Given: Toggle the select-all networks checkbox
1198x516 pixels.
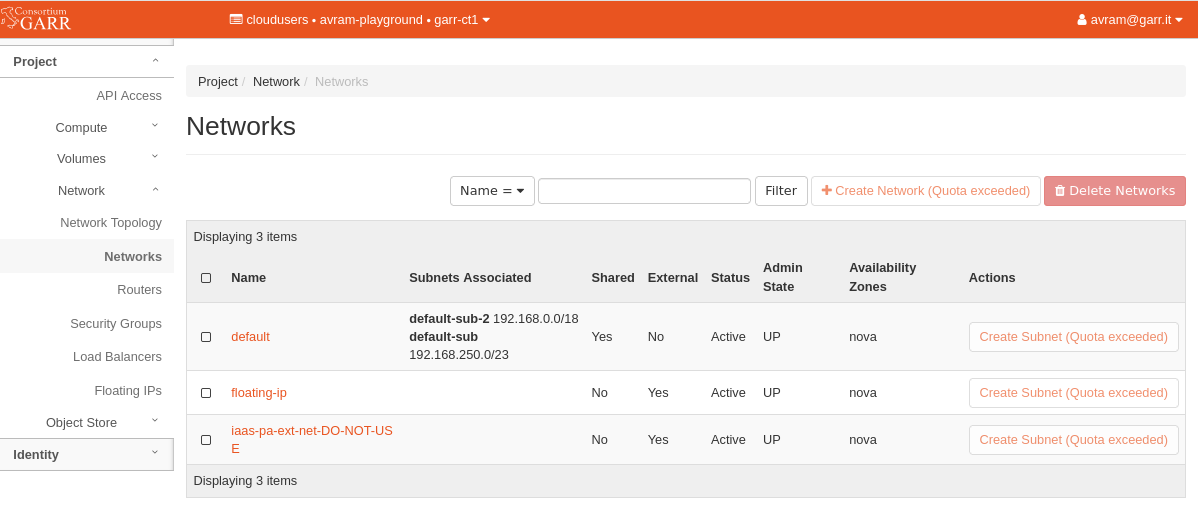Looking at the screenshot, I should pos(206,278).
